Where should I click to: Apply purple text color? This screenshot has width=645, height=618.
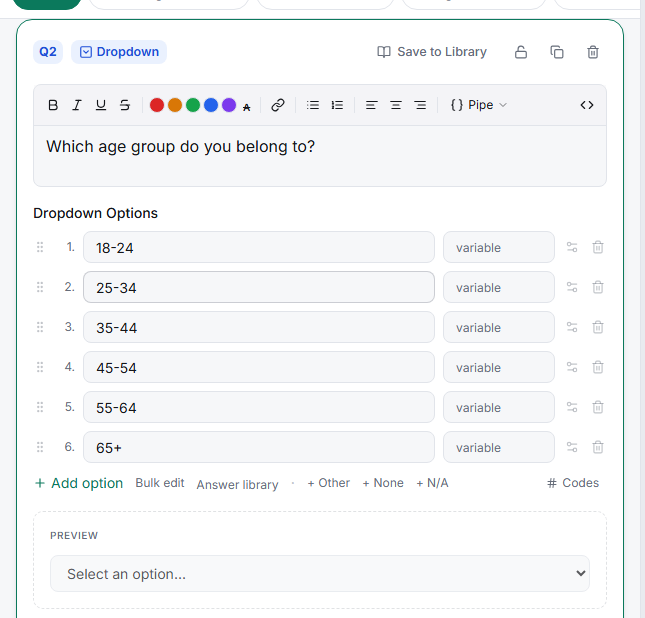pyautogui.click(x=229, y=105)
